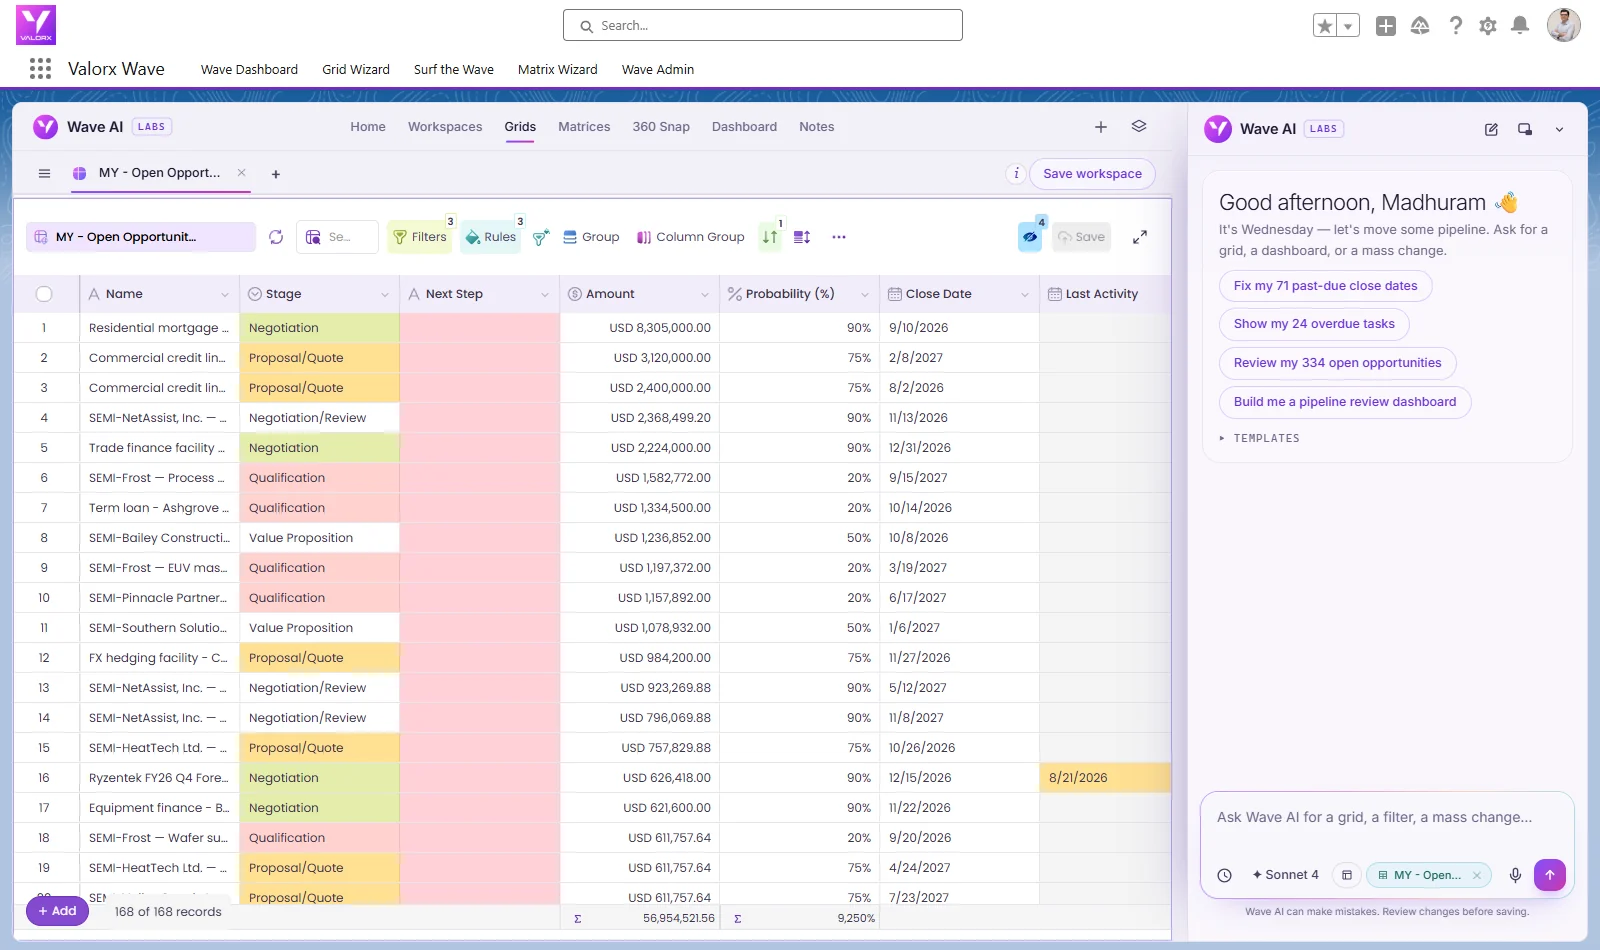Open the row height settings icon
The image size is (1600, 950).
(802, 237)
